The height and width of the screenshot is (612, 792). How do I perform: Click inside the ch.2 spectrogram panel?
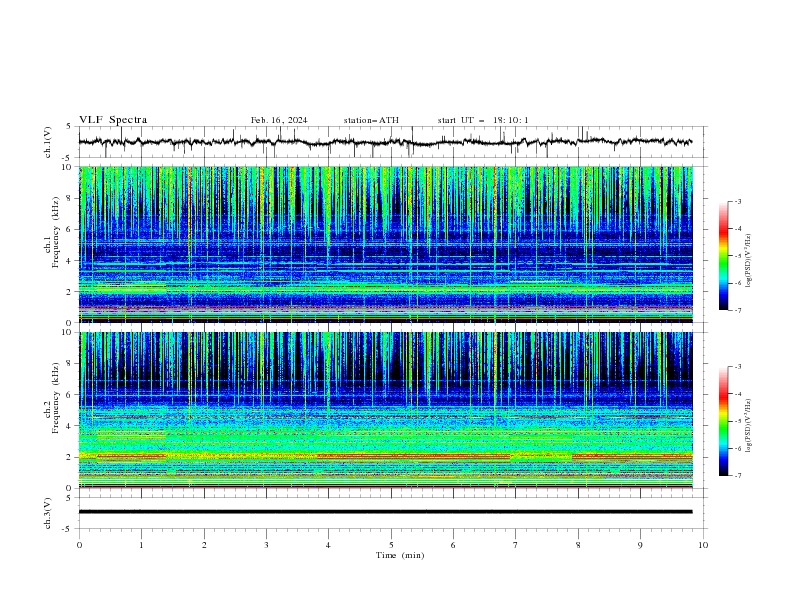click(x=385, y=410)
